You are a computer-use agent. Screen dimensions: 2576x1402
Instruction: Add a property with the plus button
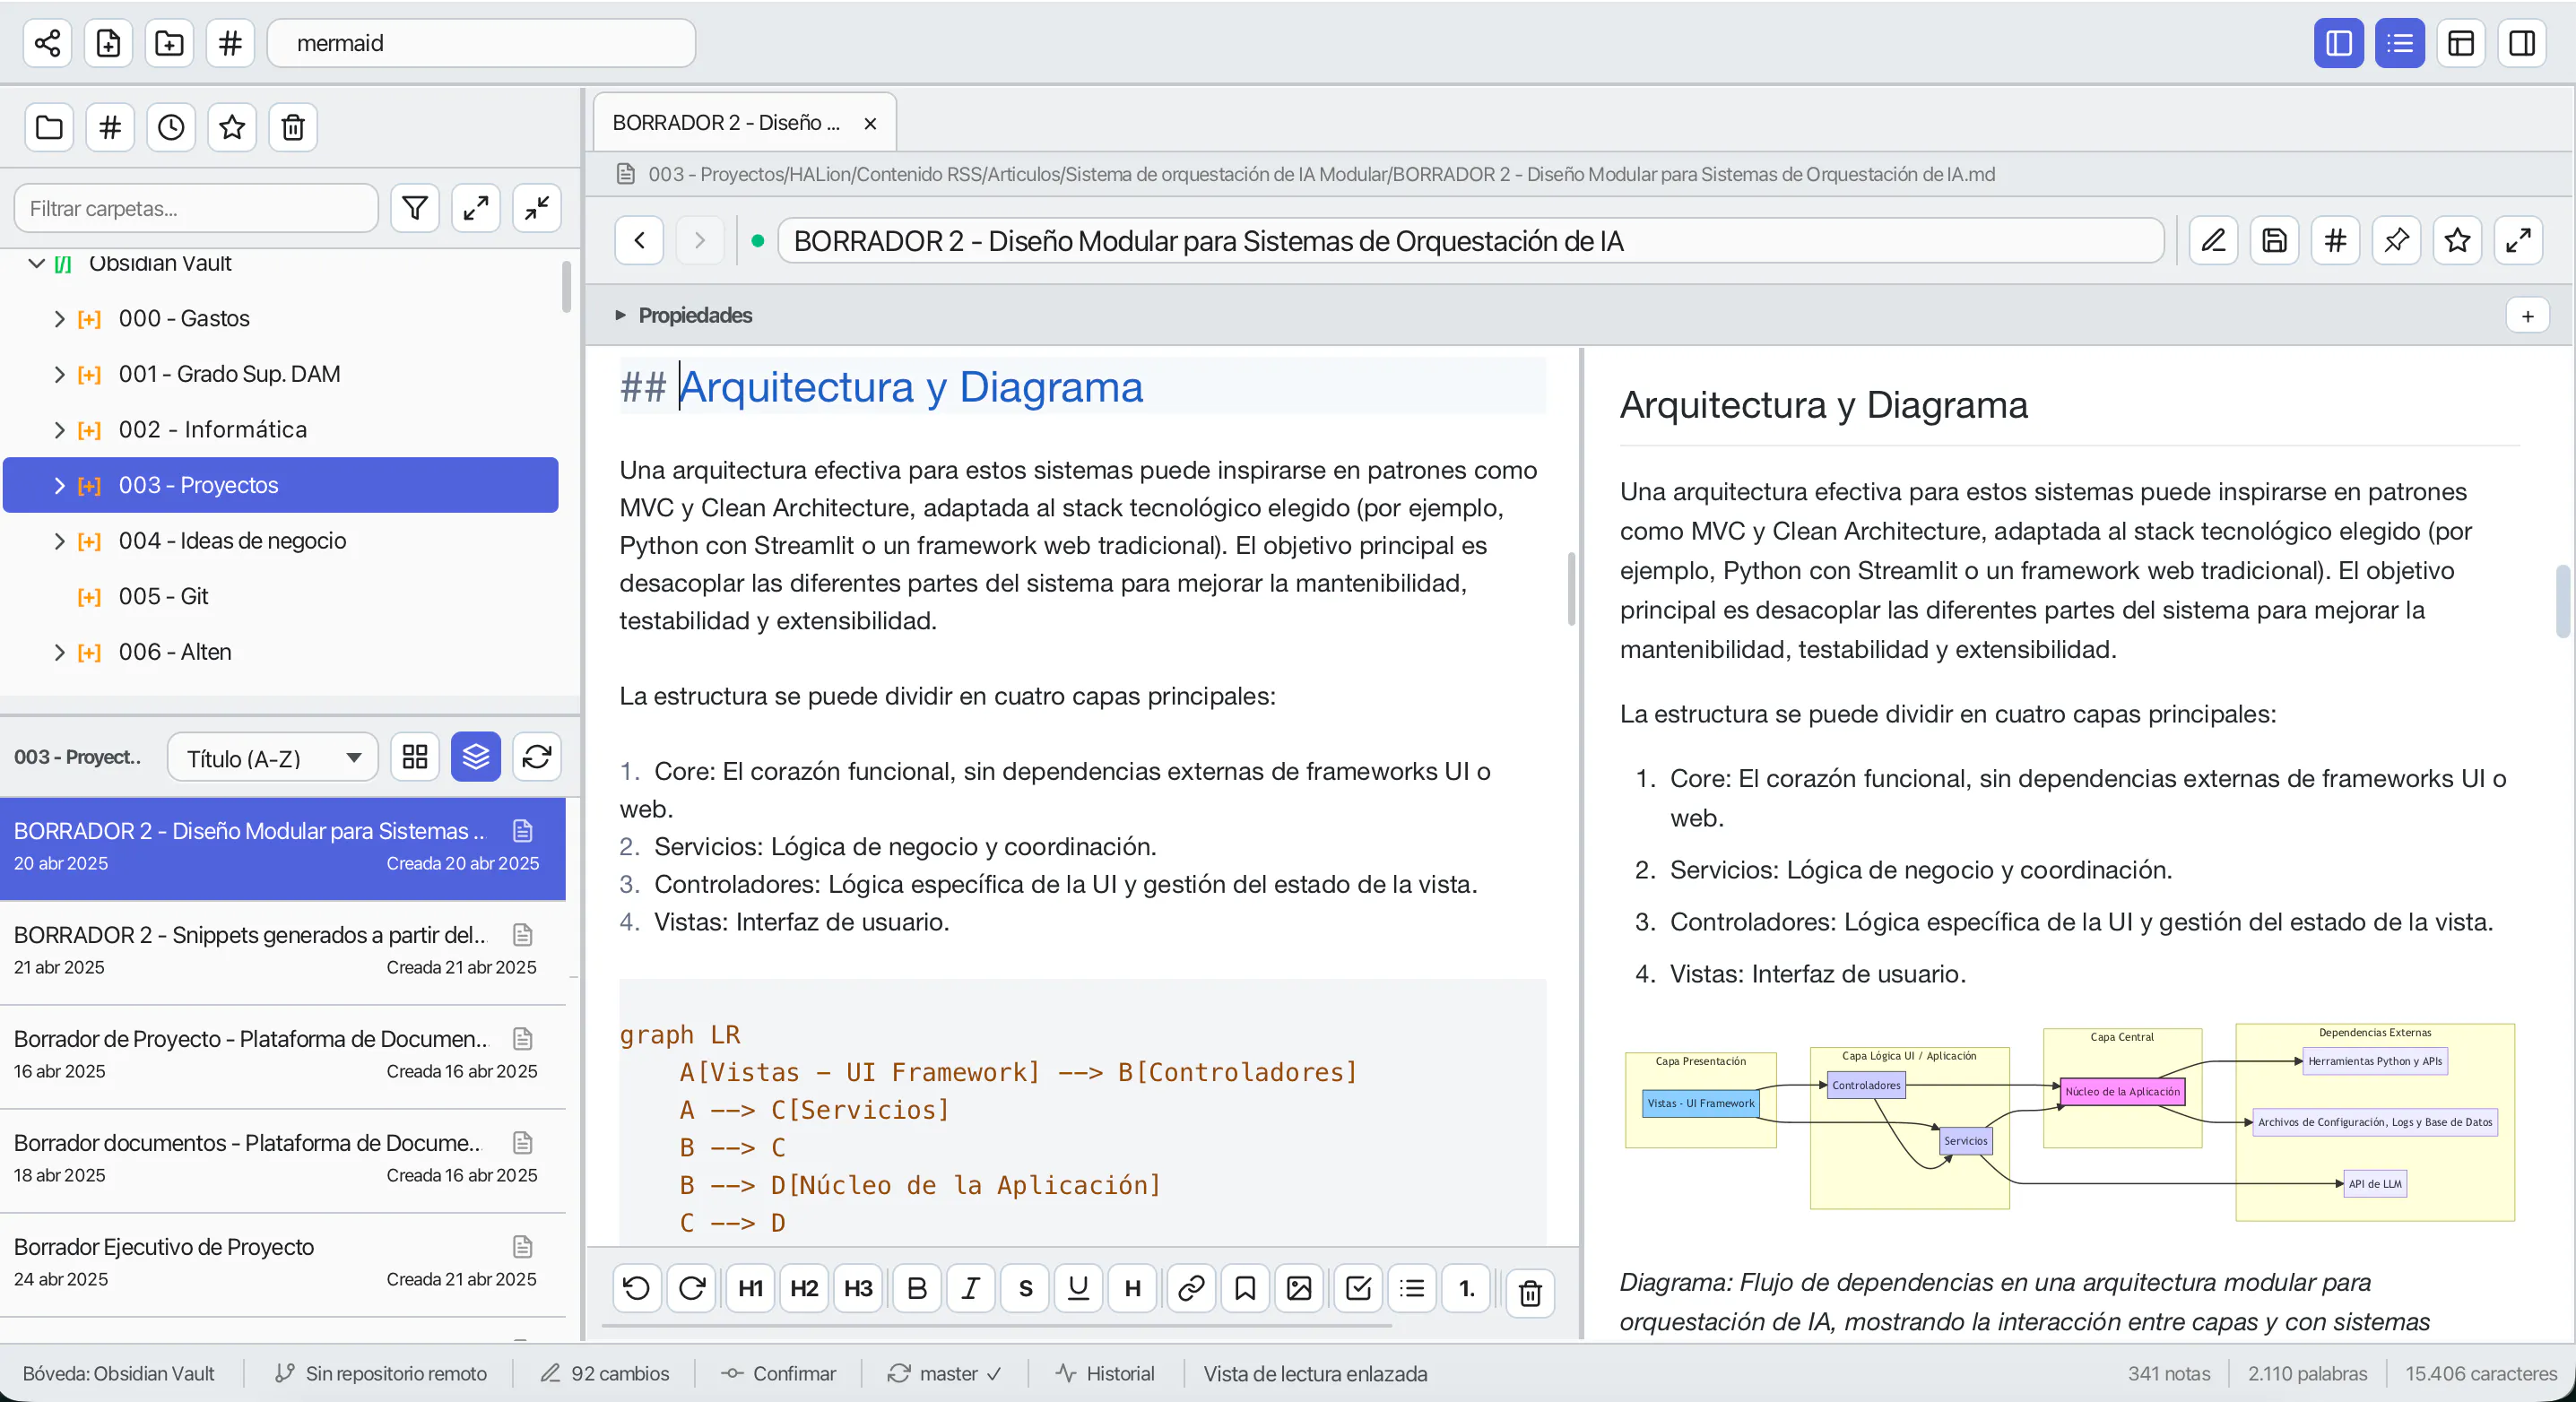pyautogui.click(x=2527, y=316)
